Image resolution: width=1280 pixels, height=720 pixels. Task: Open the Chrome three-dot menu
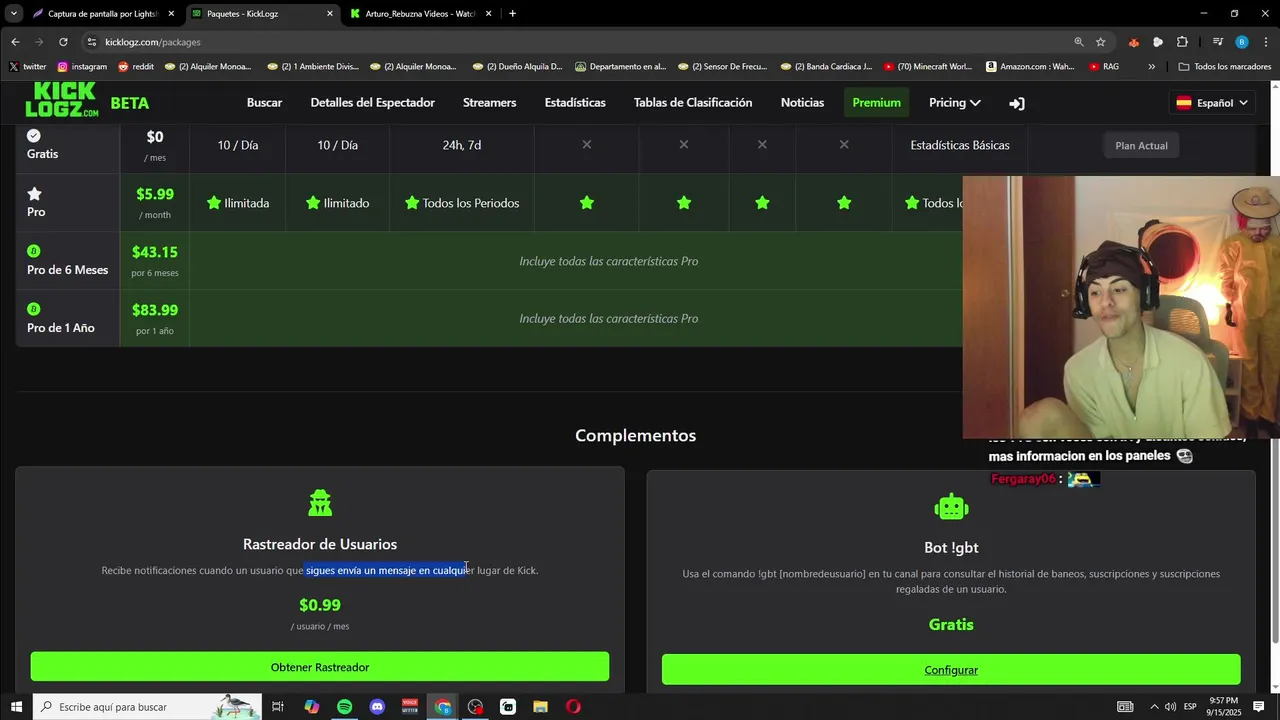1265,42
